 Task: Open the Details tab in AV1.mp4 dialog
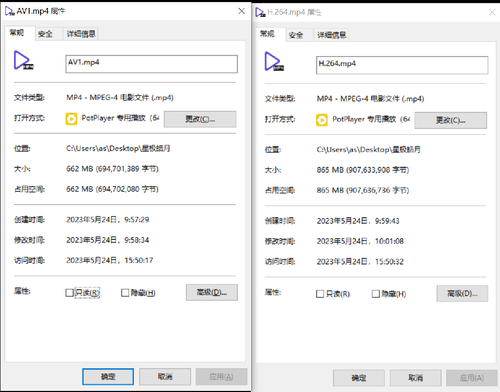coord(81,34)
